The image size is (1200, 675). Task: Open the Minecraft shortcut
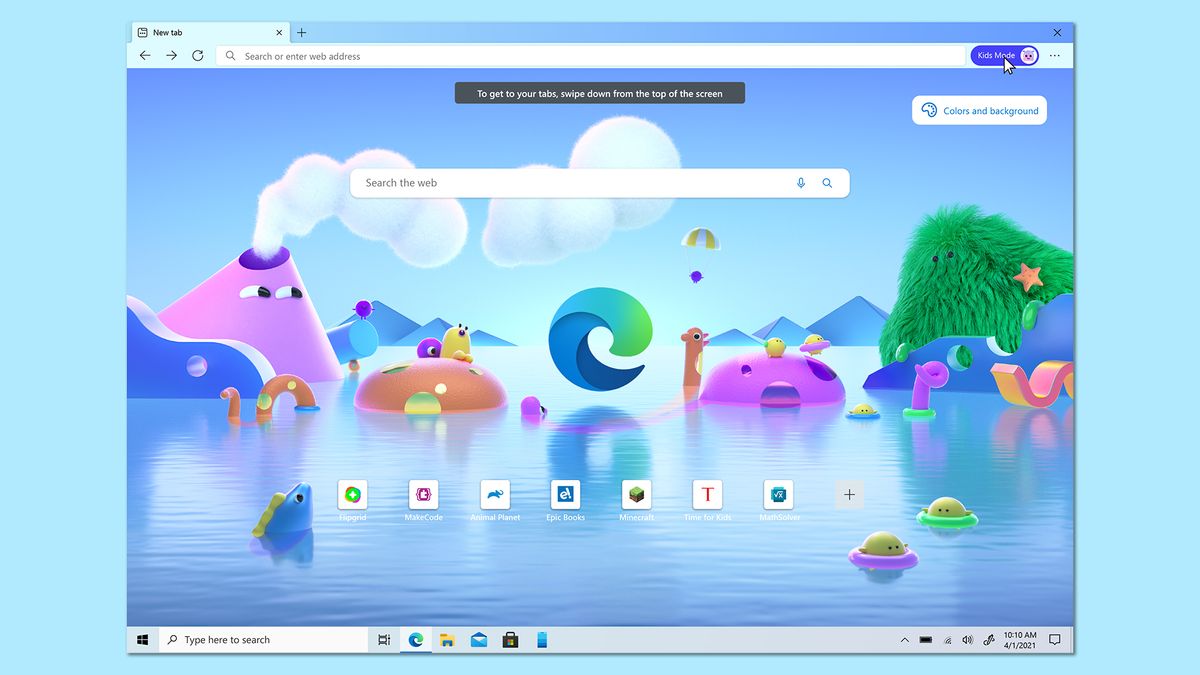pos(636,494)
